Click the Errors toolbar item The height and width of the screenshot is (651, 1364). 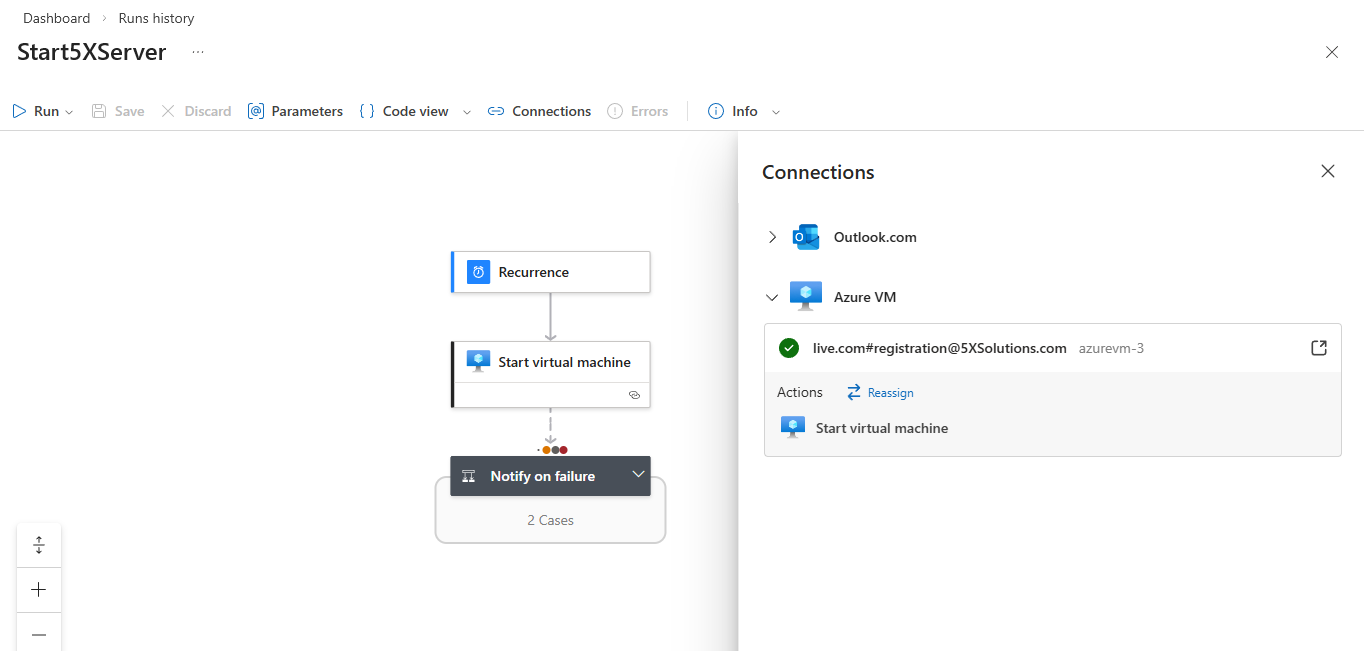637,111
